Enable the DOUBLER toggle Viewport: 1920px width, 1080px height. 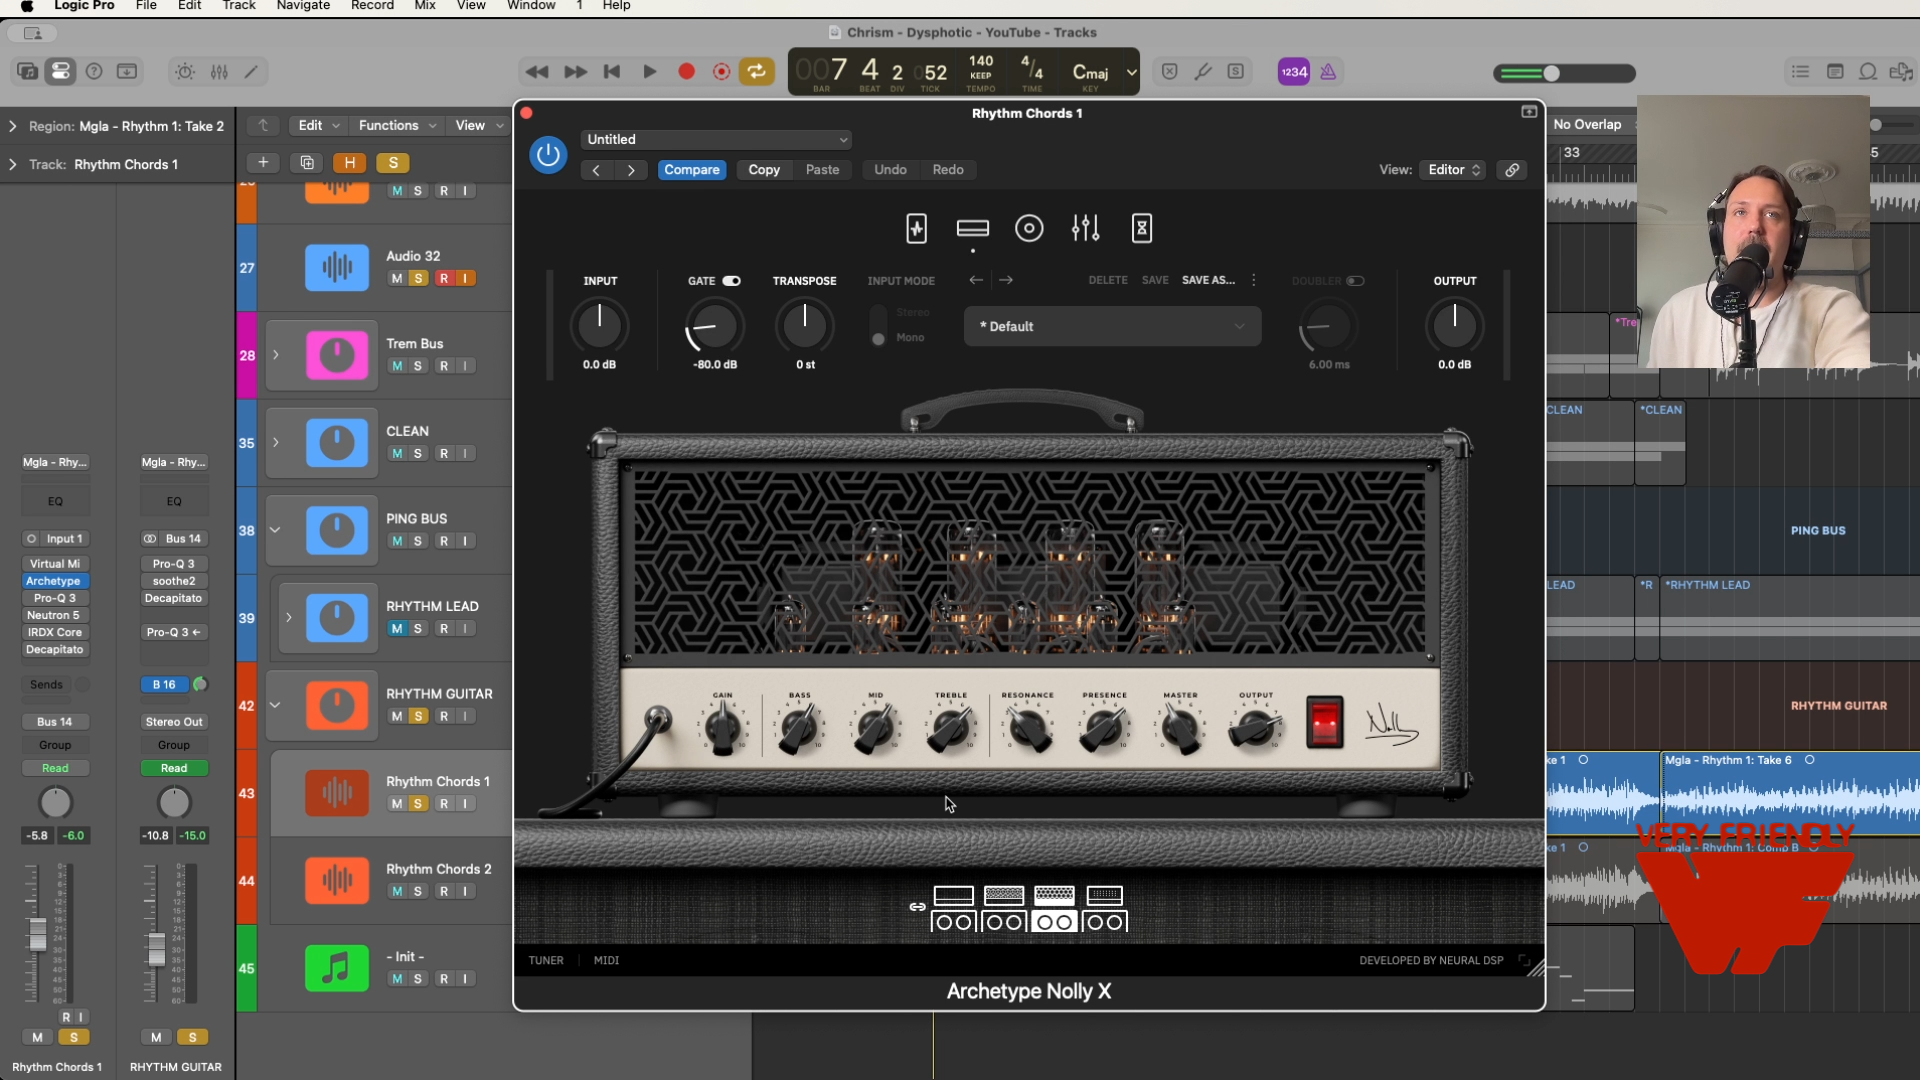(1355, 281)
